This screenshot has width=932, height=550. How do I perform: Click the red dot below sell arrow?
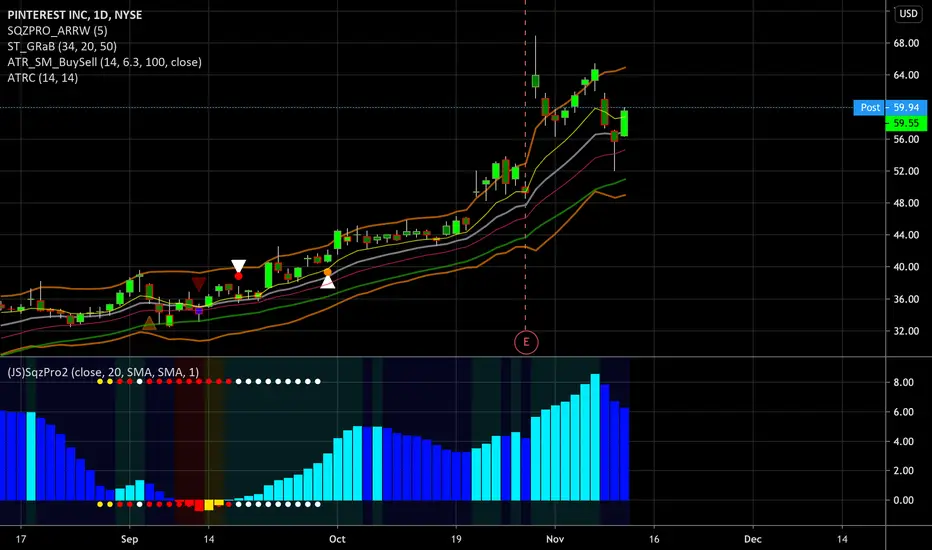238,276
